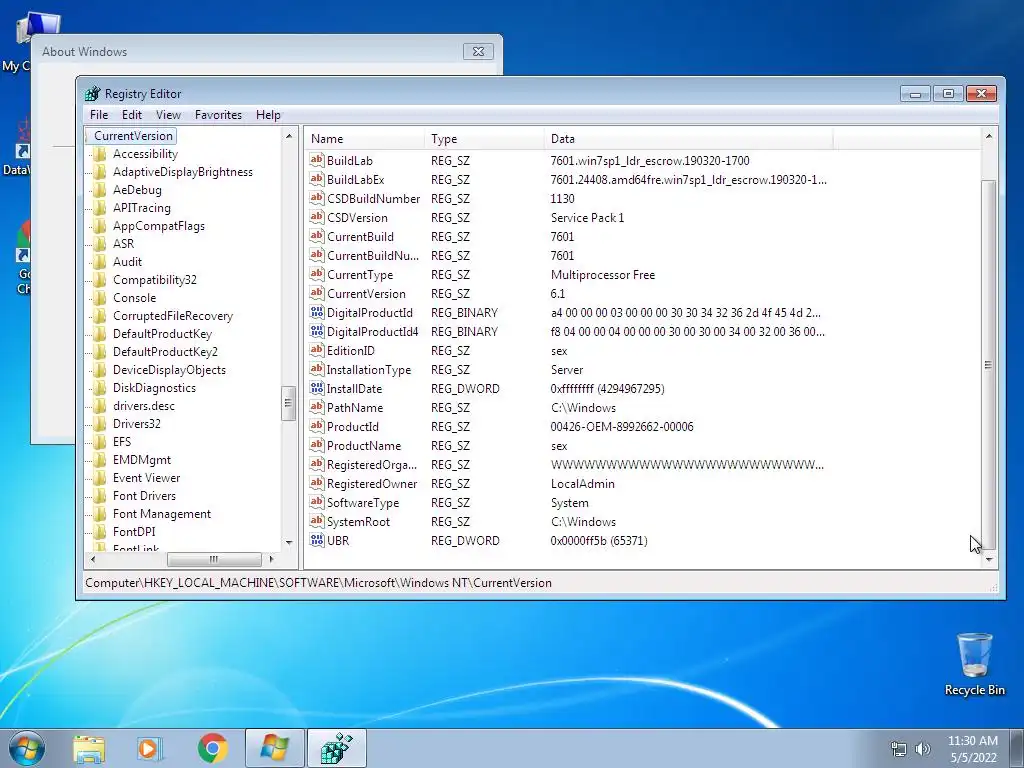Viewport: 1024px width, 768px height.
Task: Click the key tree vertical scrollbar thumb
Action: coord(288,403)
